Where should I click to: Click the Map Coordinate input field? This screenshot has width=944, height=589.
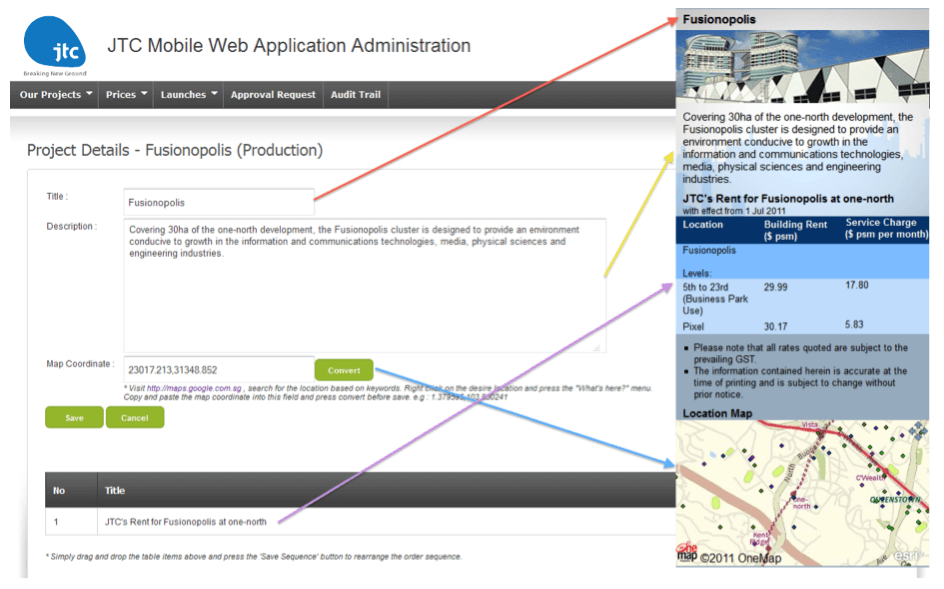point(219,369)
